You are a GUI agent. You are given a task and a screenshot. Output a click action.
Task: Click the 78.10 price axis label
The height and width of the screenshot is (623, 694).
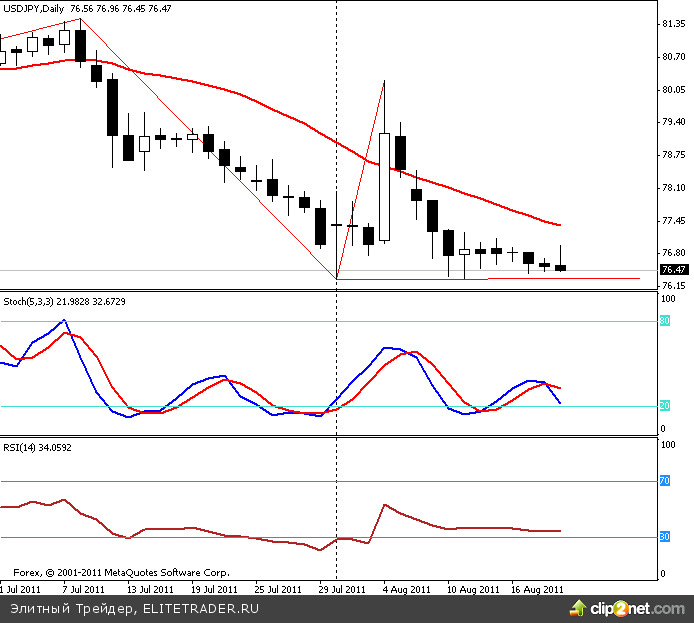[673, 188]
